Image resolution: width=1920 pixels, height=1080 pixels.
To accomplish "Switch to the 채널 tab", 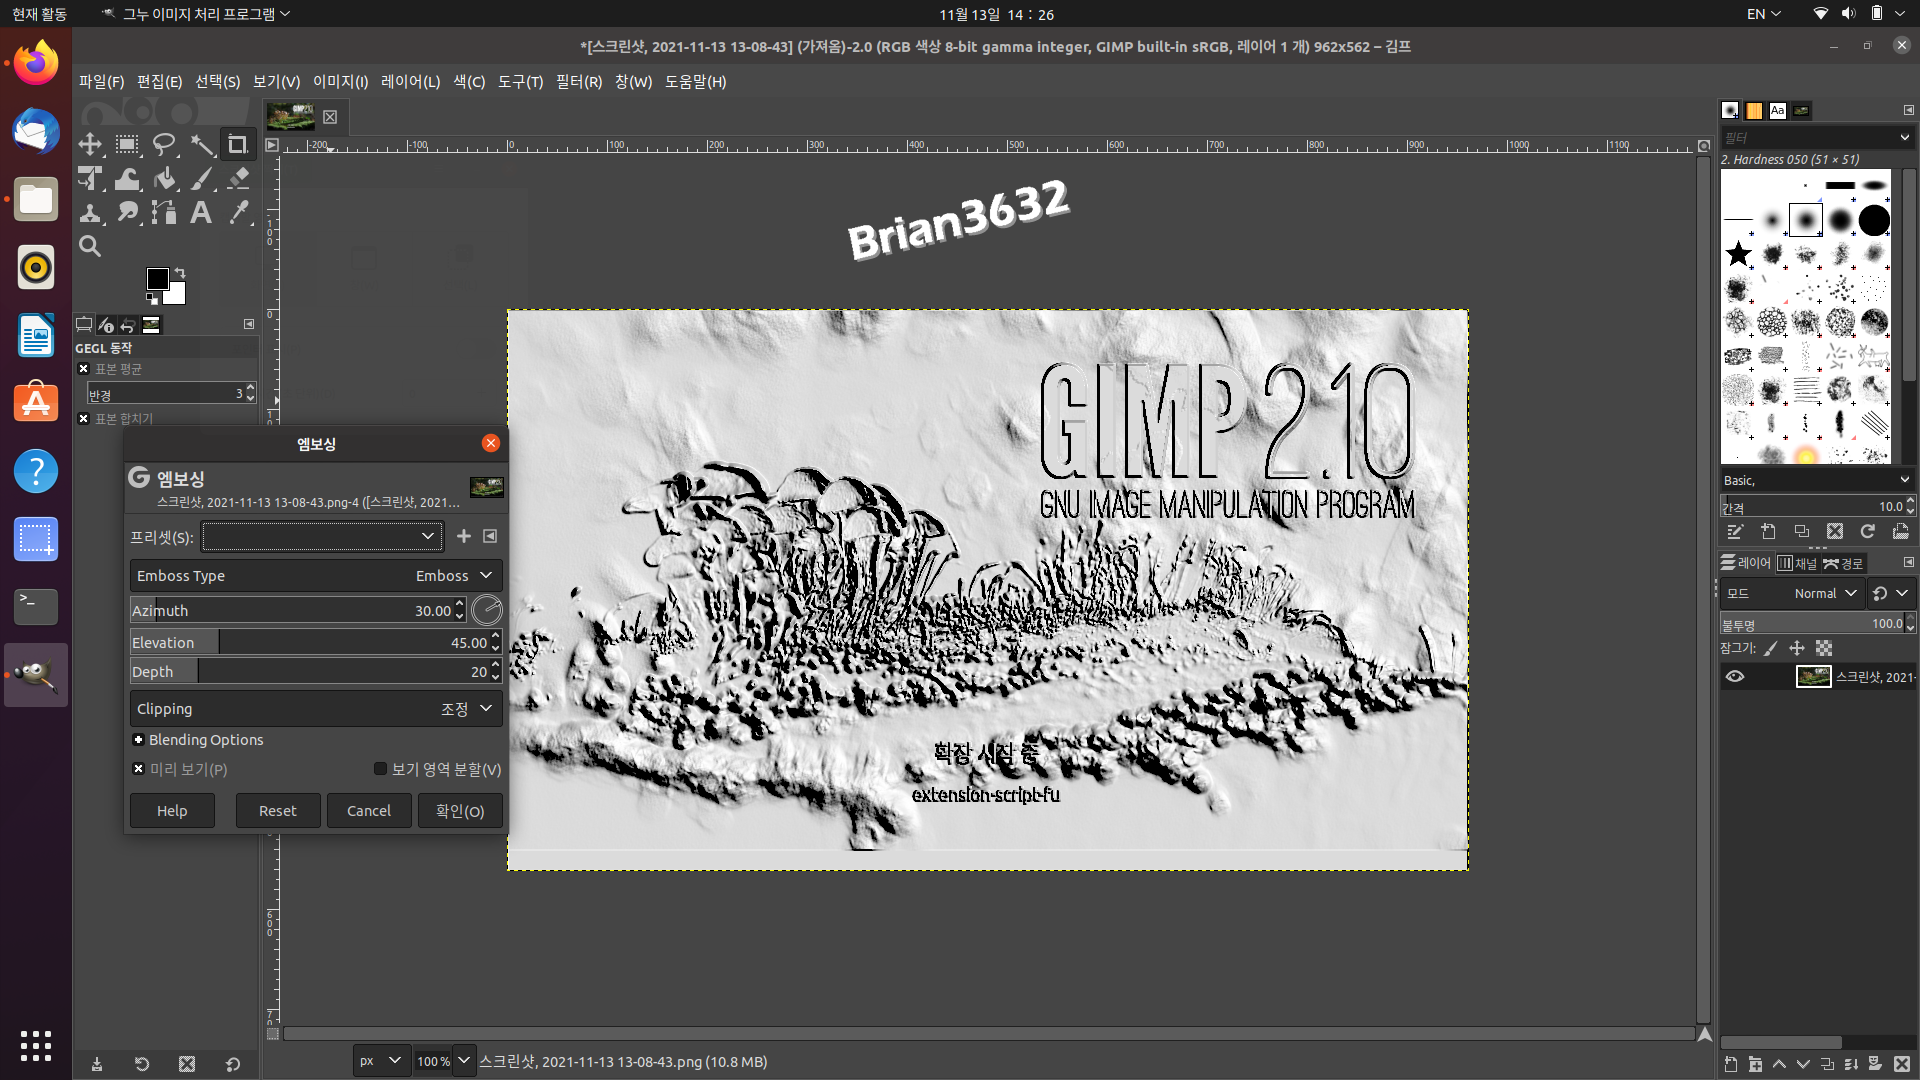I will coord(1797,563).
